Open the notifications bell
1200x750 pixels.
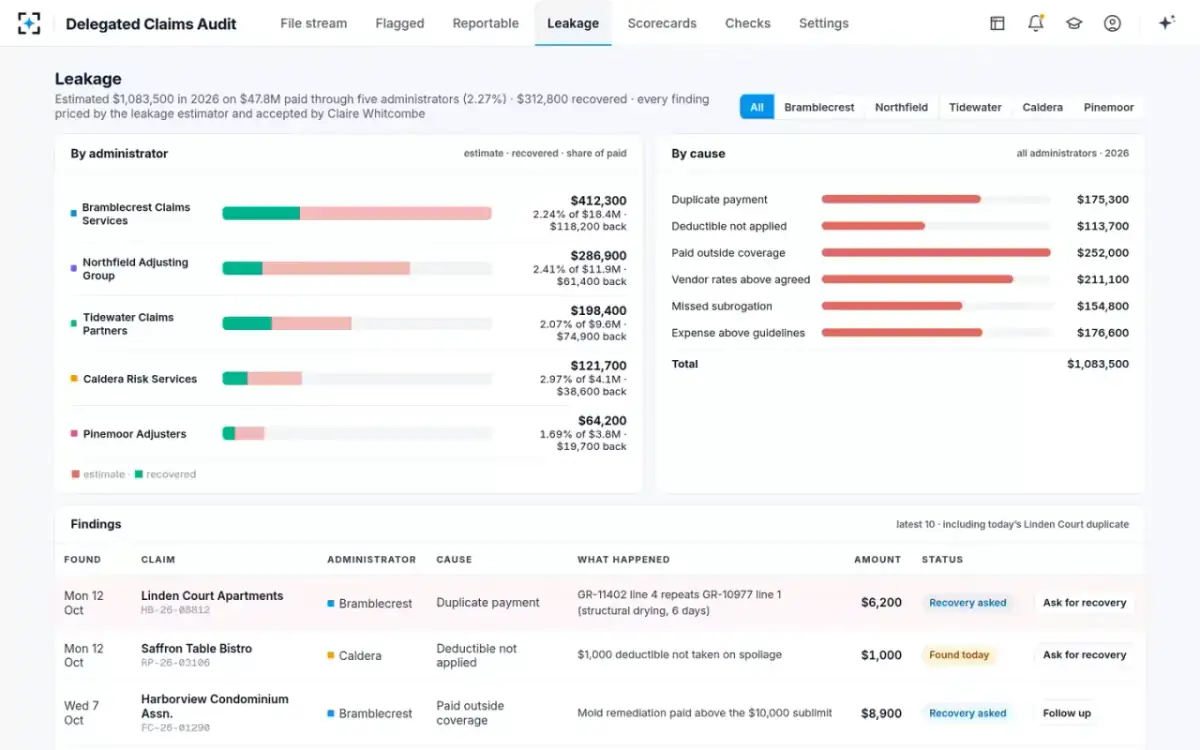point(1036,23)
